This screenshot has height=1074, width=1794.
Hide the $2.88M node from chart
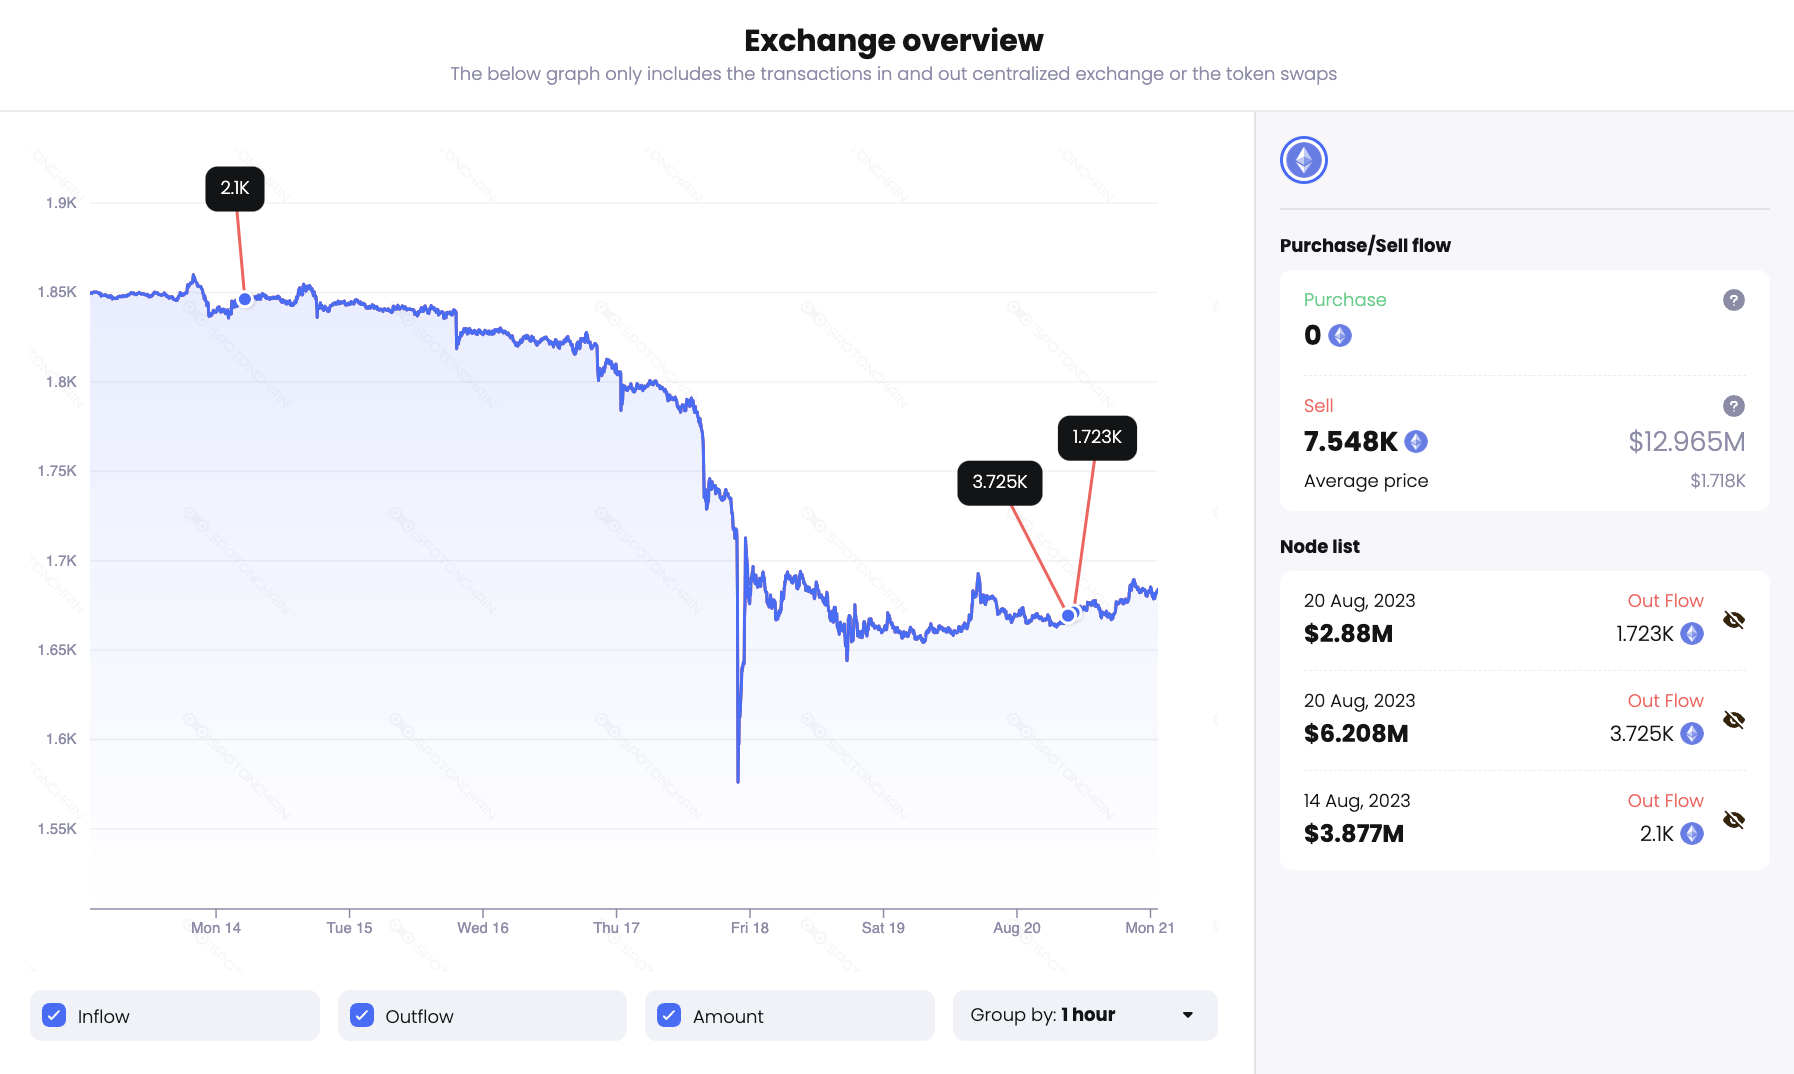pos(1734,620)
